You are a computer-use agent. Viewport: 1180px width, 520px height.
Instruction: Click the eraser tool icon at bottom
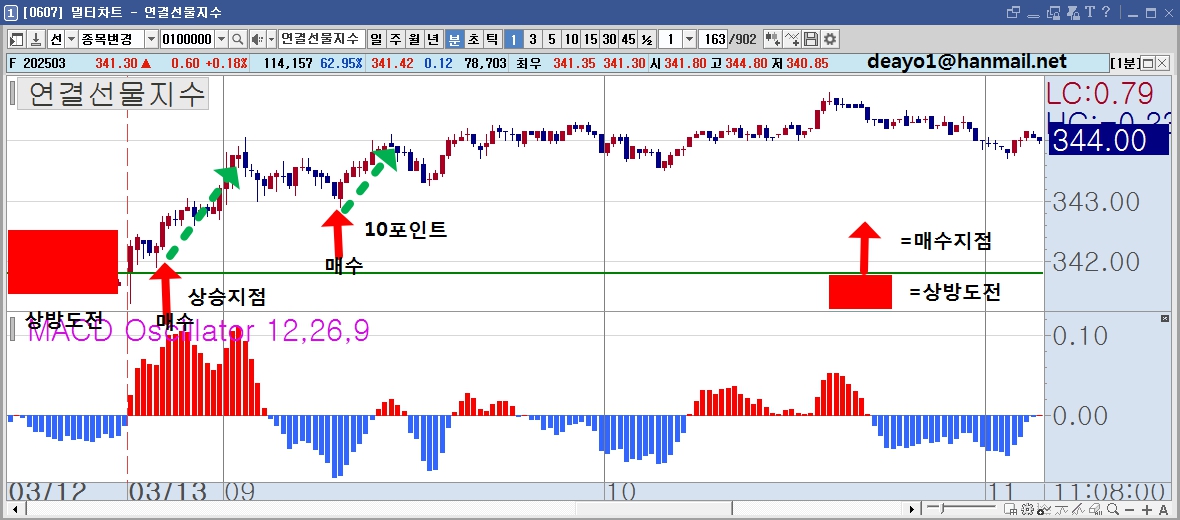1096,509
